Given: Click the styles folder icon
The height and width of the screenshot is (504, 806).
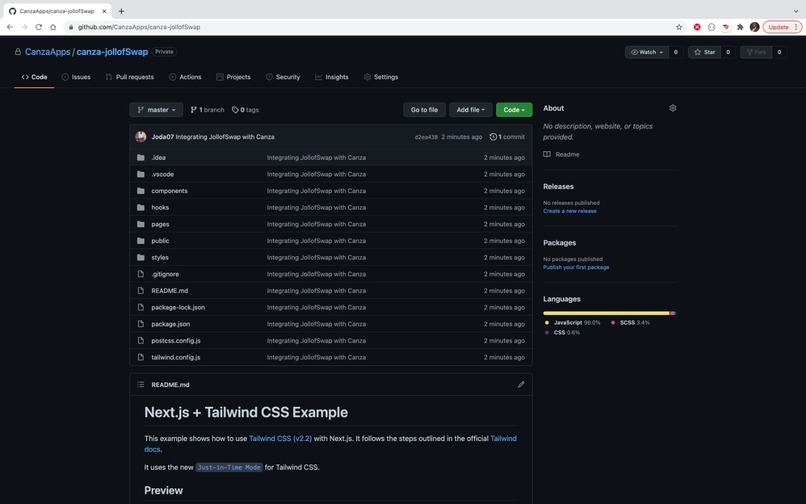Looking at the screenshot, I should point(140,257).
